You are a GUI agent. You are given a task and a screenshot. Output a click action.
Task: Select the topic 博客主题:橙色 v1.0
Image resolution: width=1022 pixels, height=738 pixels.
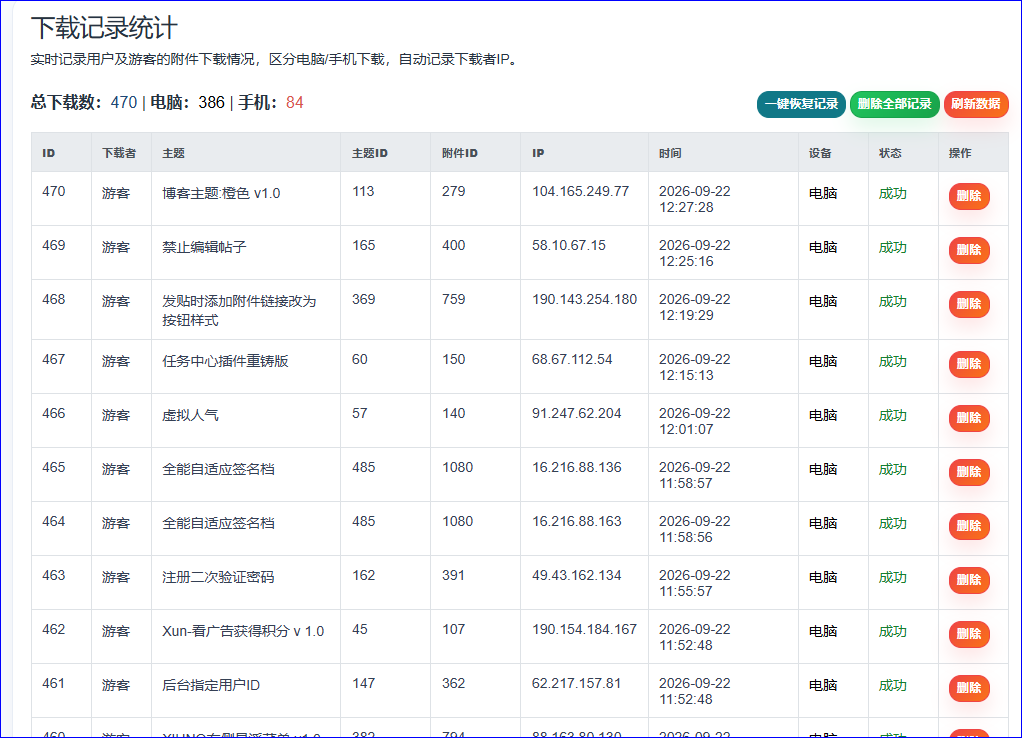coord(221,194)
